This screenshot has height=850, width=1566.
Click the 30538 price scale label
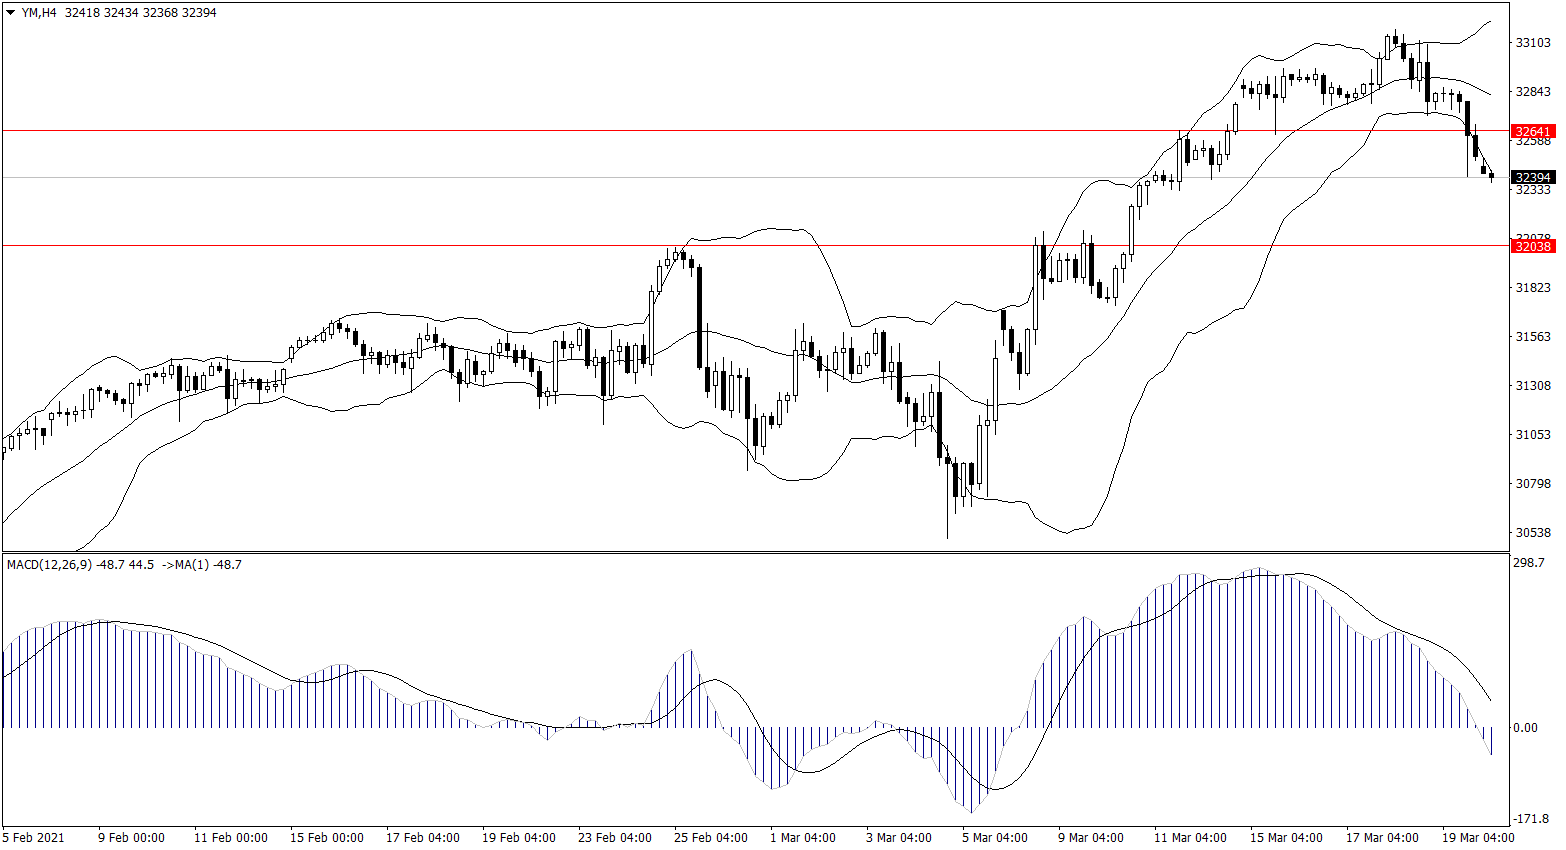point(1533,532)
